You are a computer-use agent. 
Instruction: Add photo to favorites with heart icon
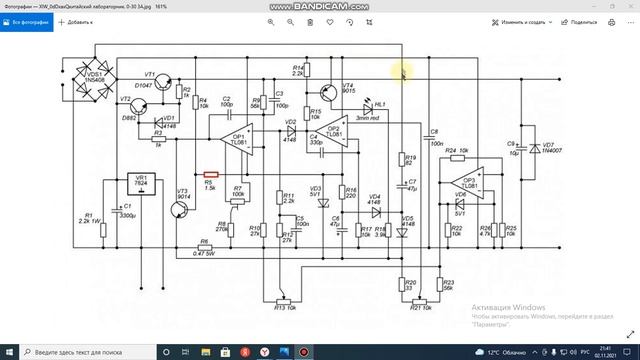[x=330, y=22]
